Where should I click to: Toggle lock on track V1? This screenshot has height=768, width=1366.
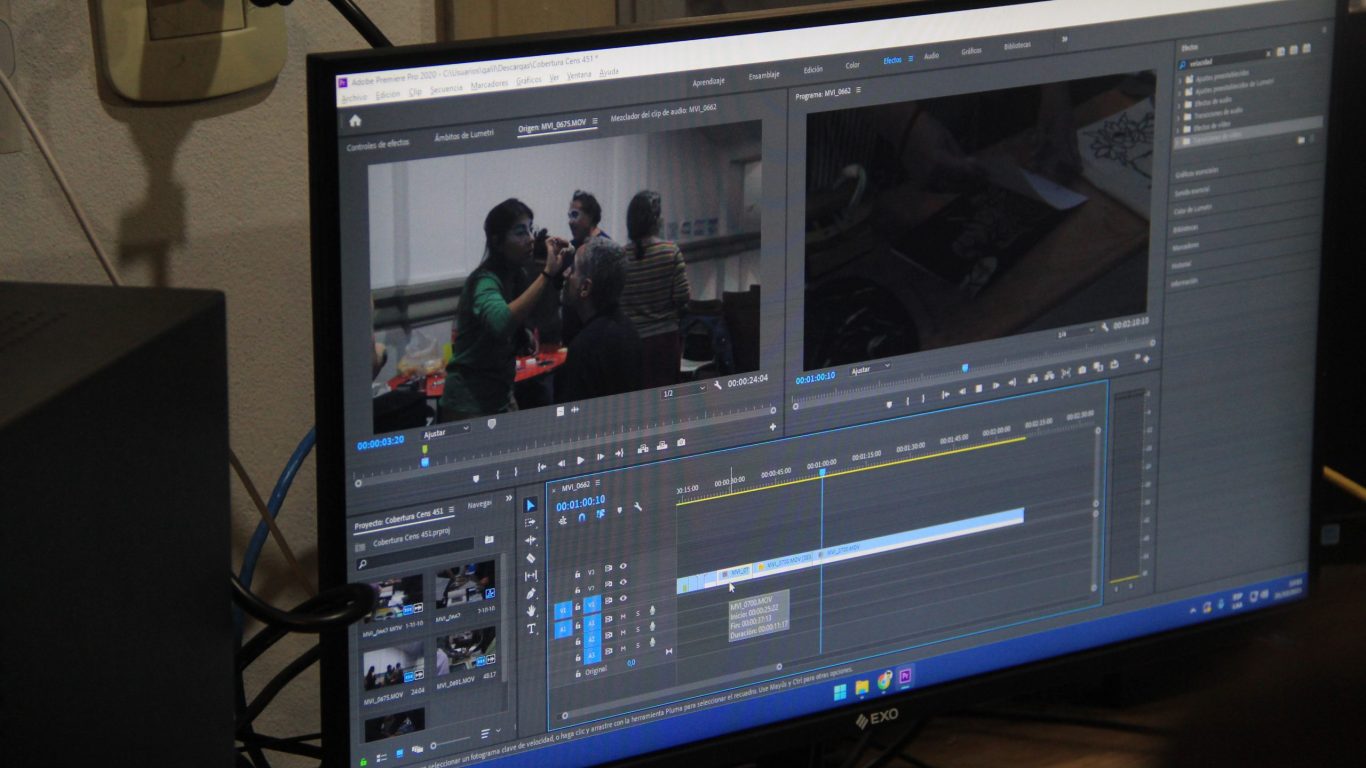(x=578, y=607)
